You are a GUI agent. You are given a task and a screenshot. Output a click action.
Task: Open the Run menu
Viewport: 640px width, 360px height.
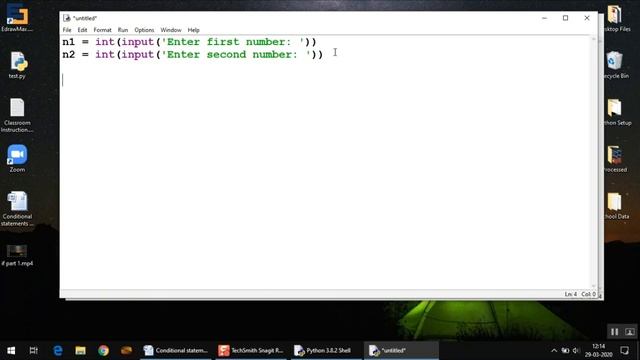click(123, 30)
